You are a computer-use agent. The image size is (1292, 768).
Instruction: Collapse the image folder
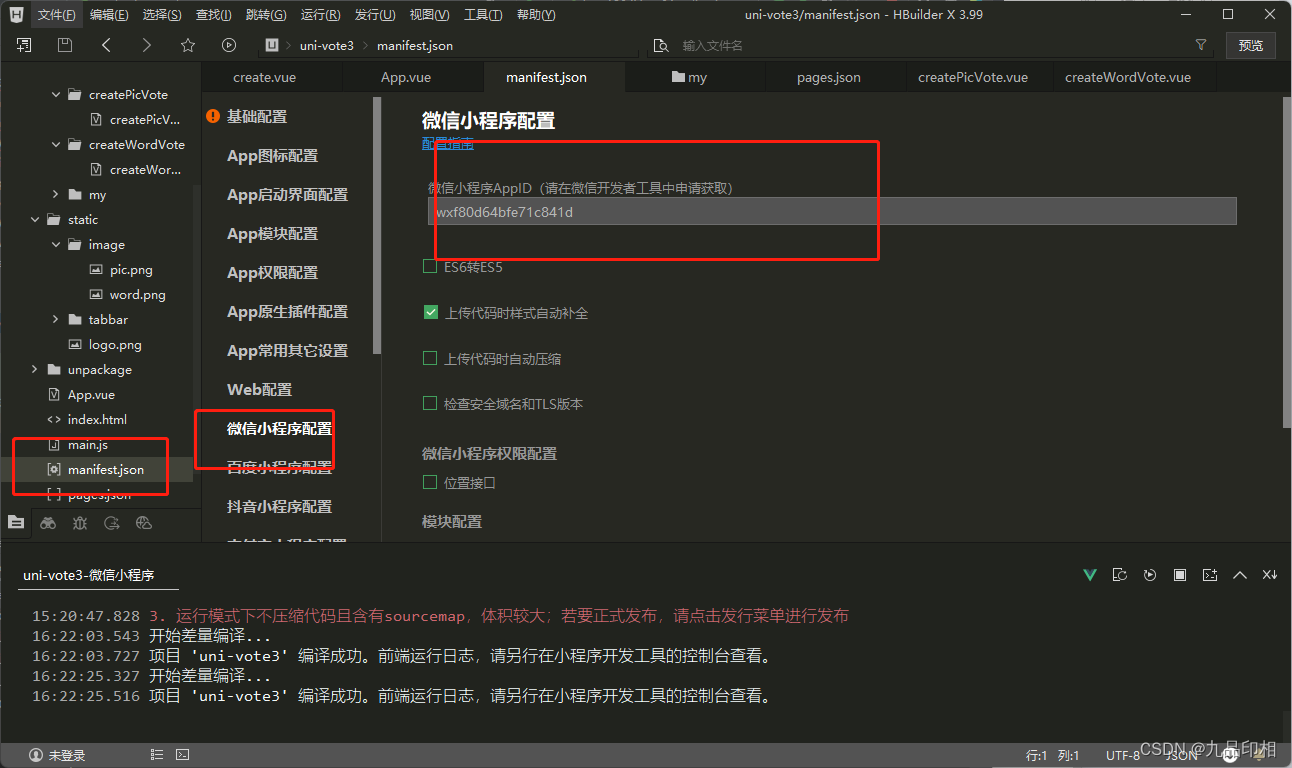click(56, 245)
